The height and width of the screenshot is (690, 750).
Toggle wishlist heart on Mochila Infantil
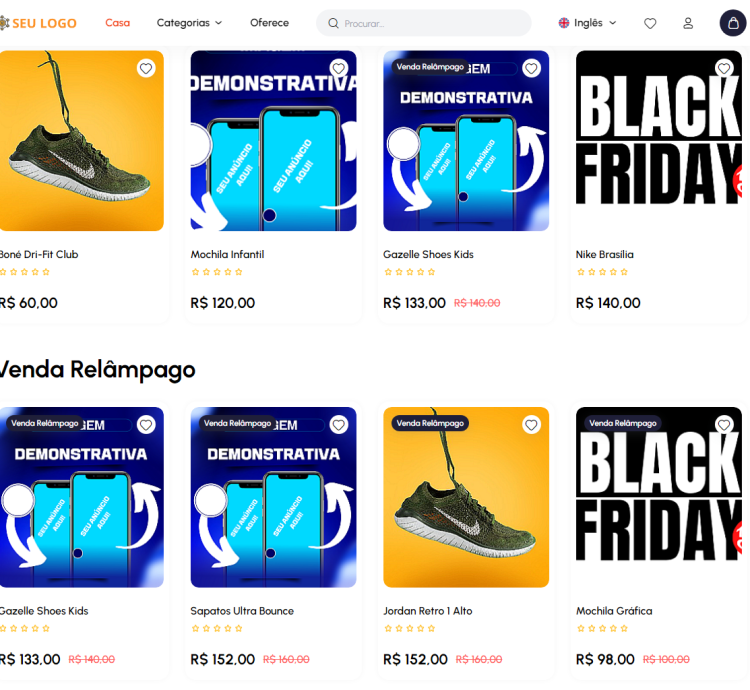339,68
